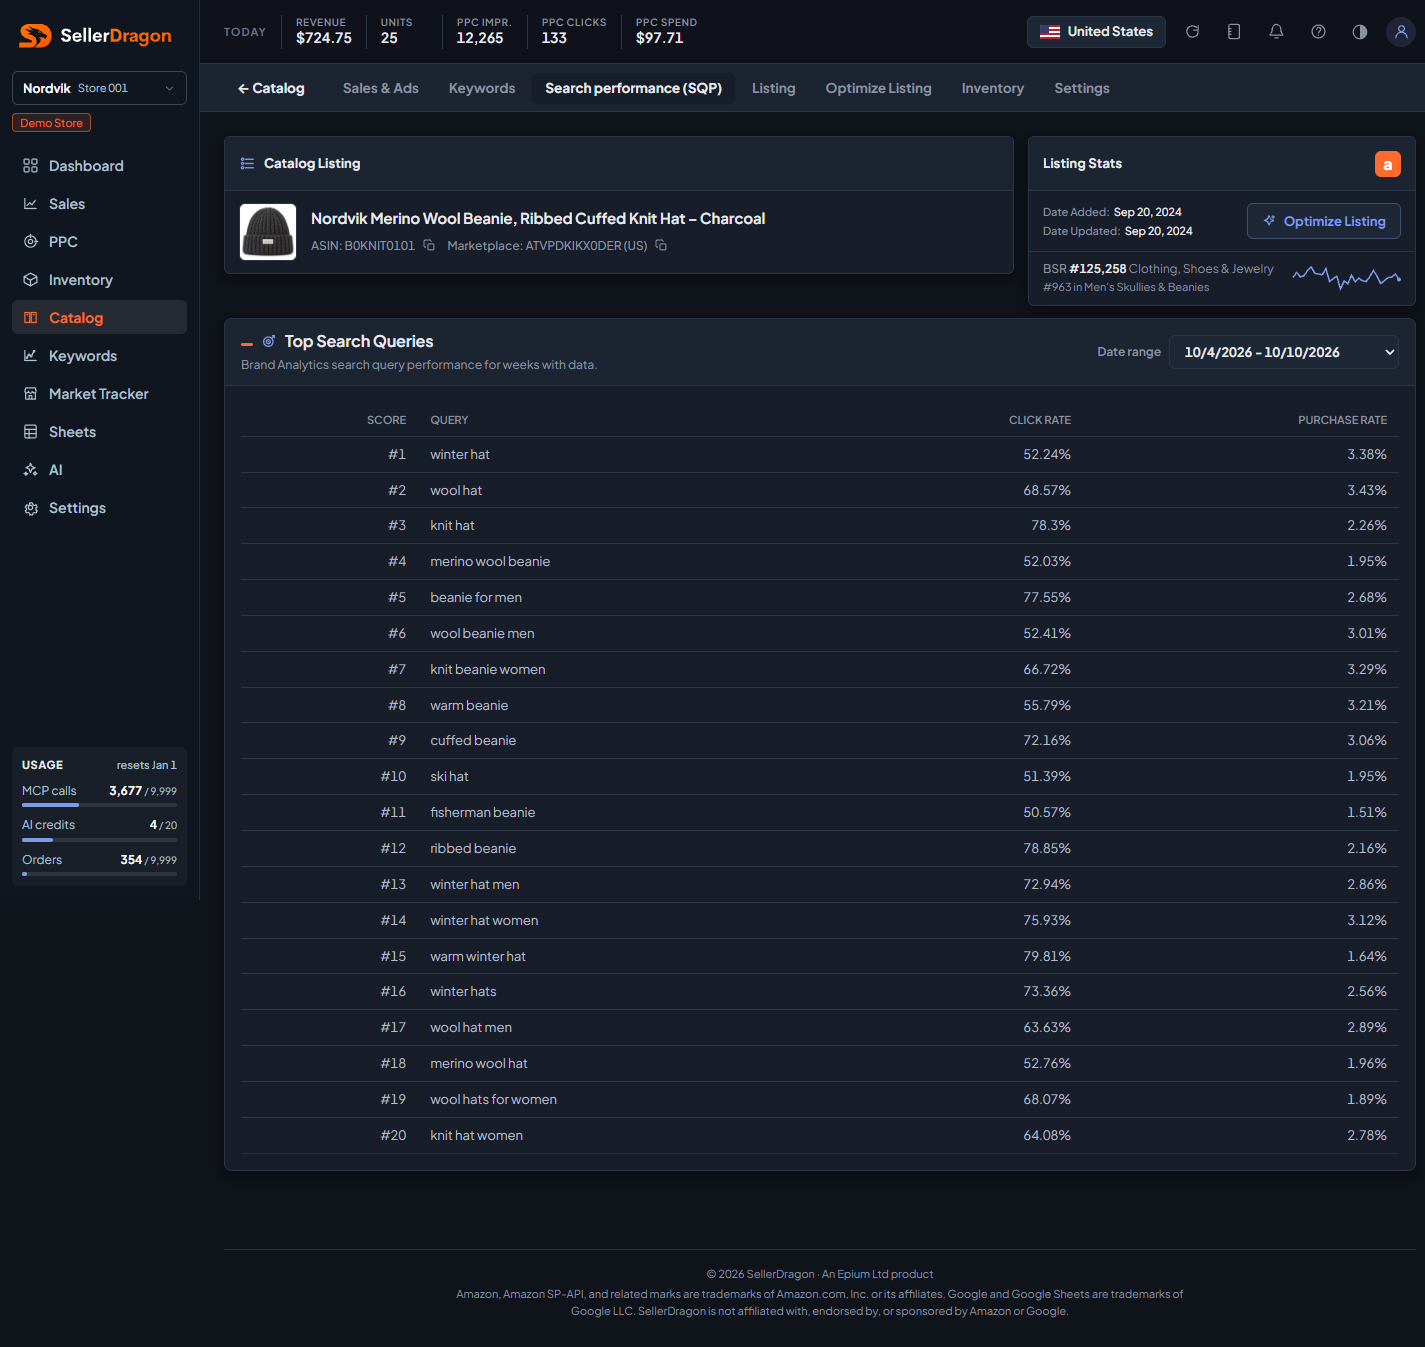Click the SellerDragon logo icon
Image resolution: width=1425 pixels, height=1347 pixels.
(x=35, y=36)
